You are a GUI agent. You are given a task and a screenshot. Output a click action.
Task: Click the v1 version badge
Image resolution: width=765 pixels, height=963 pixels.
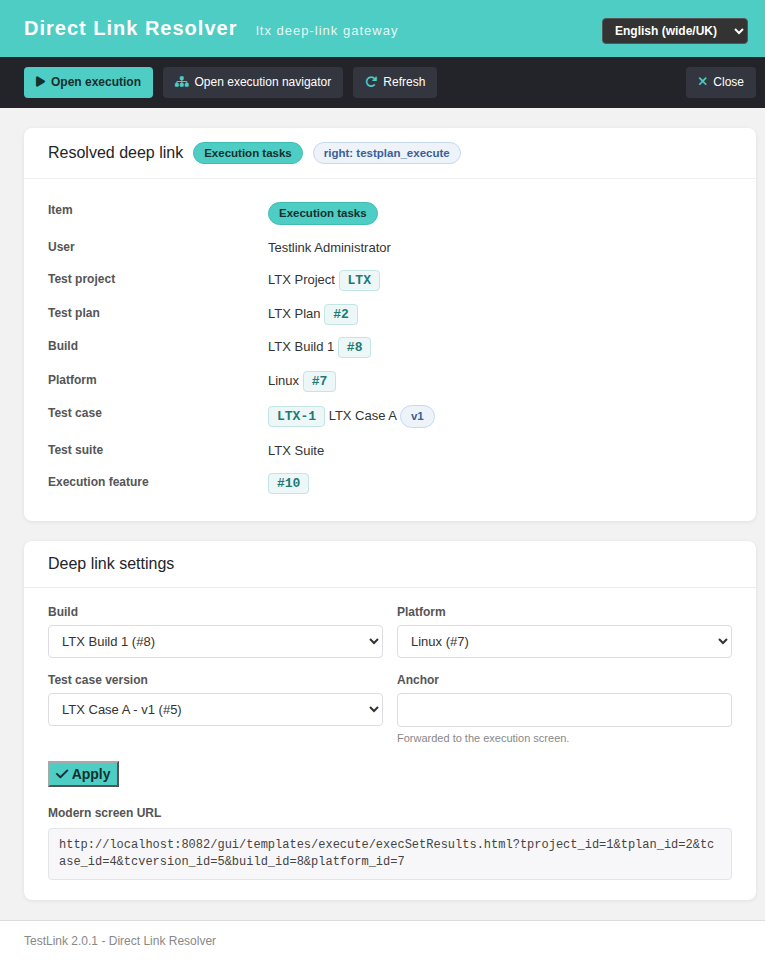(x=417, y=416)
